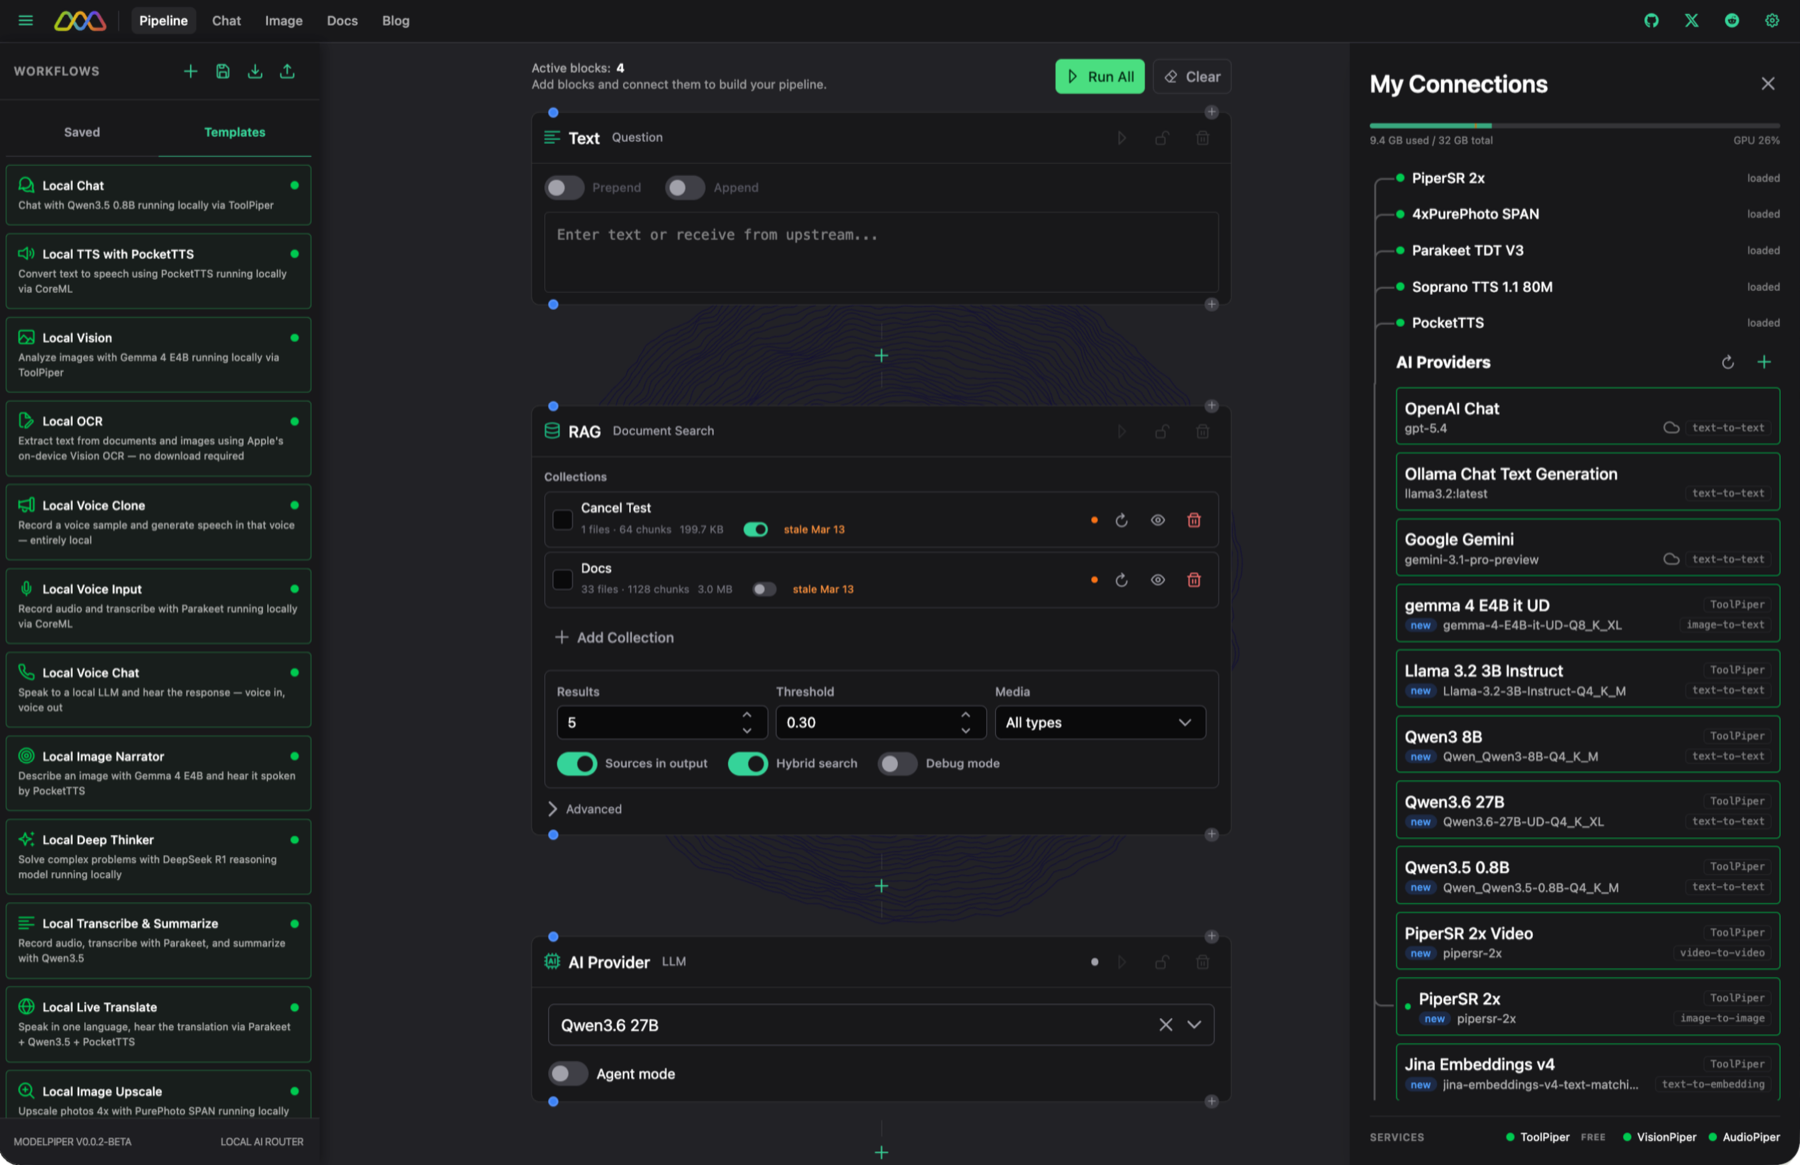The image size is (1800, 1165).
Task: Toggle the Append switch
Action: (685, 187)
